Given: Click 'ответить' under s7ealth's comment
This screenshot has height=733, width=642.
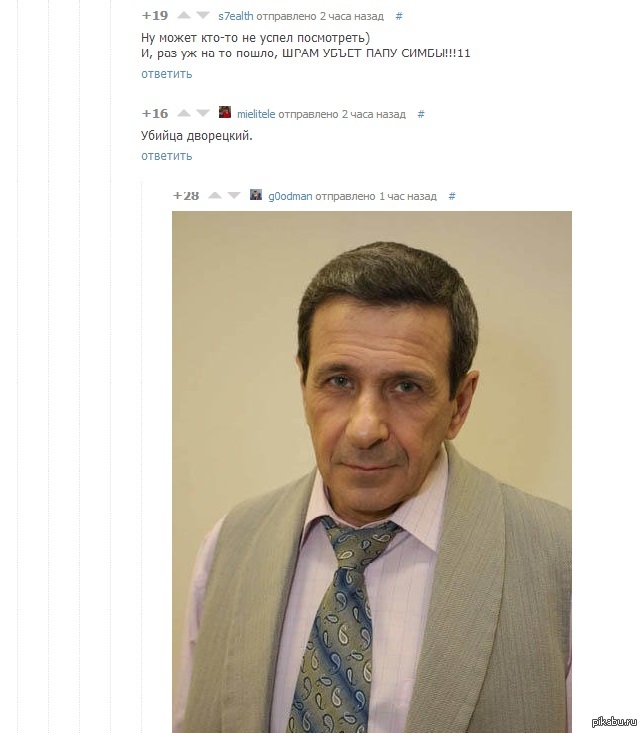Looking at the screenshot, I should pos(166,74).
